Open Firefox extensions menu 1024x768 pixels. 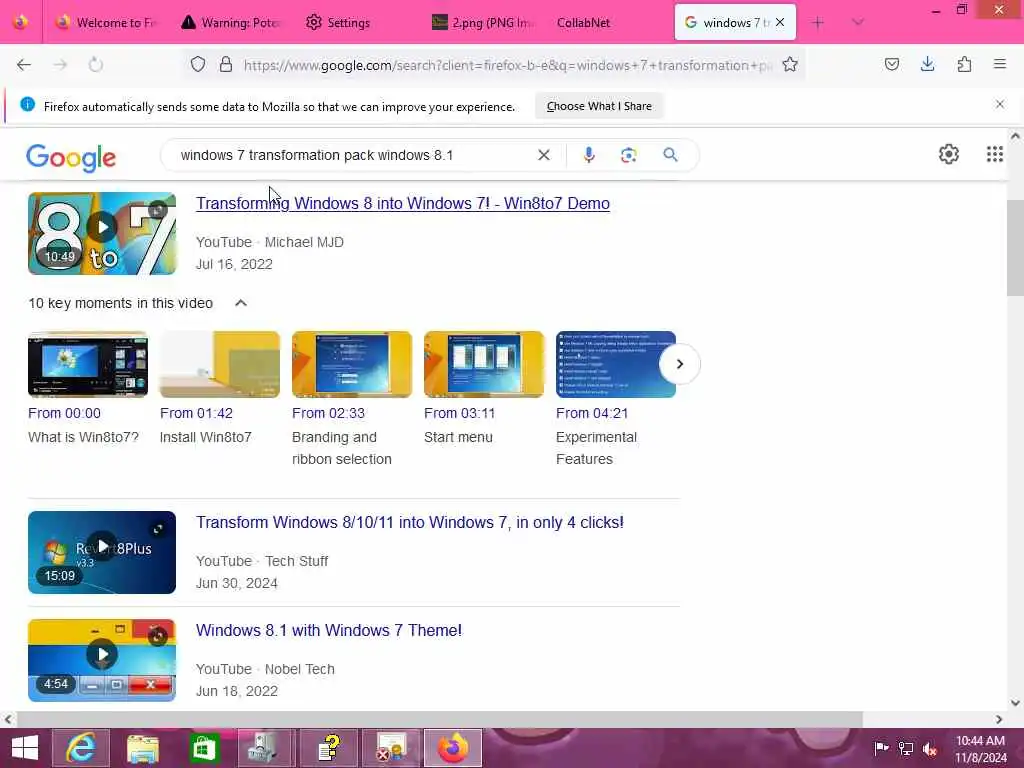coord(964,65)
